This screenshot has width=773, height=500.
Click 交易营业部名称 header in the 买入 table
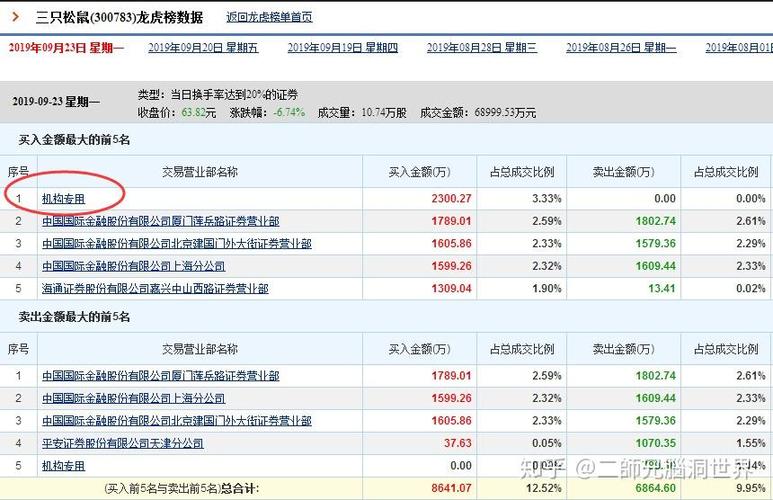200,172
